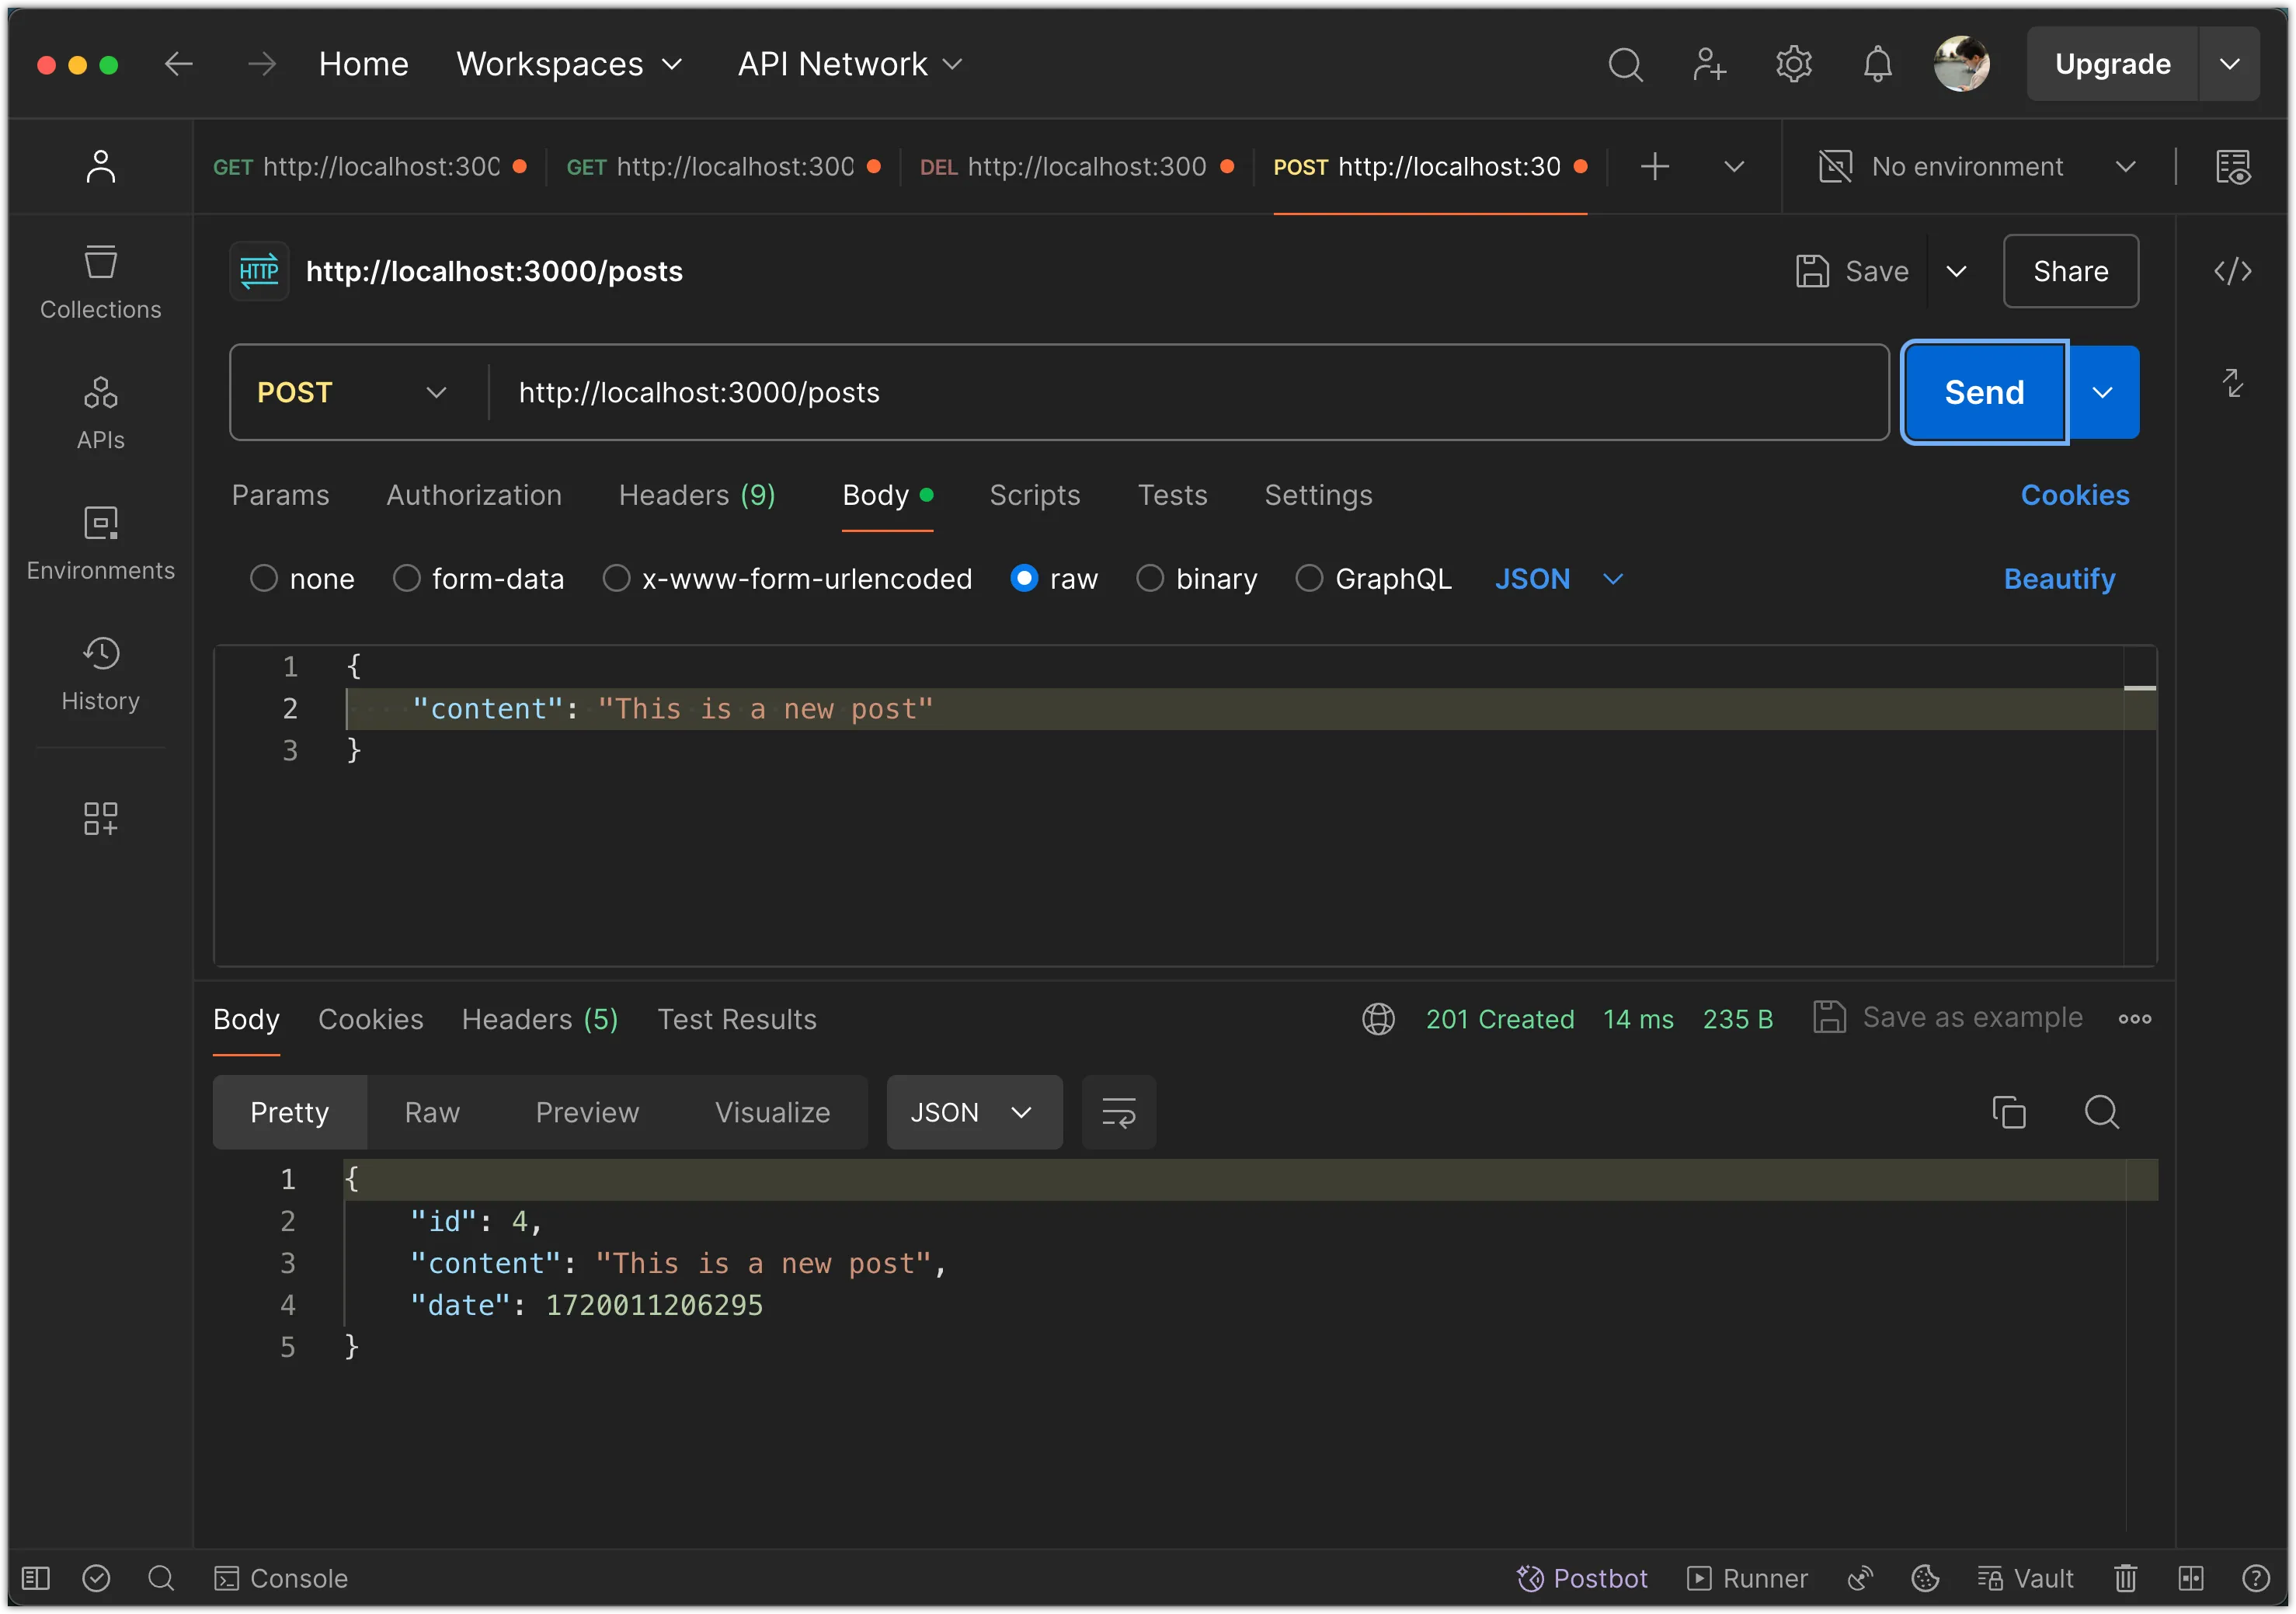Viewport: 2296px width, 1614px height.
Task: Navigate forward with the right arrow
Action: (262, 64)
